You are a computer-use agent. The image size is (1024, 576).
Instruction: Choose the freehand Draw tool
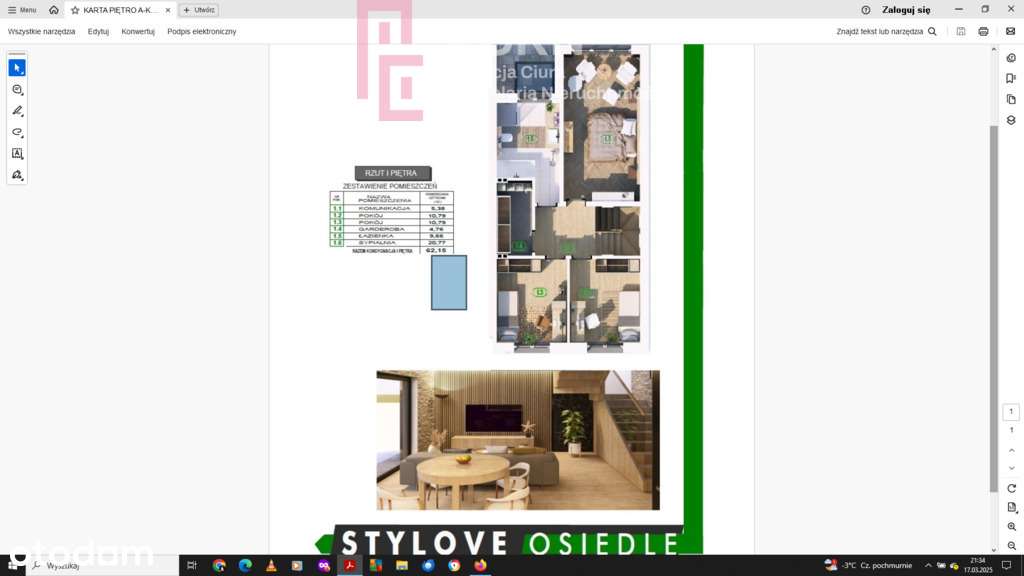tap(17, 133)
